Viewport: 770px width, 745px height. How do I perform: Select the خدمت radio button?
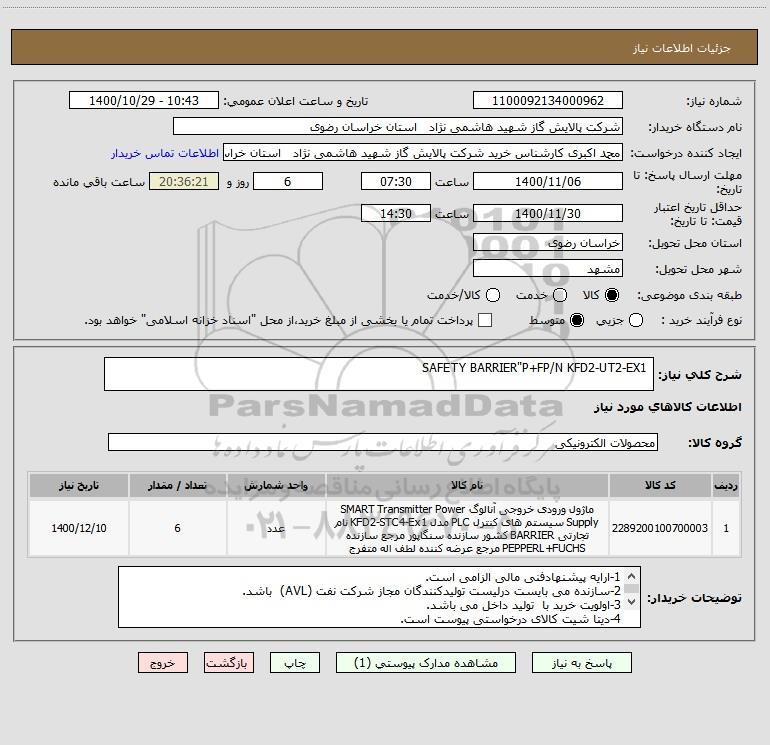pos(560,295)
